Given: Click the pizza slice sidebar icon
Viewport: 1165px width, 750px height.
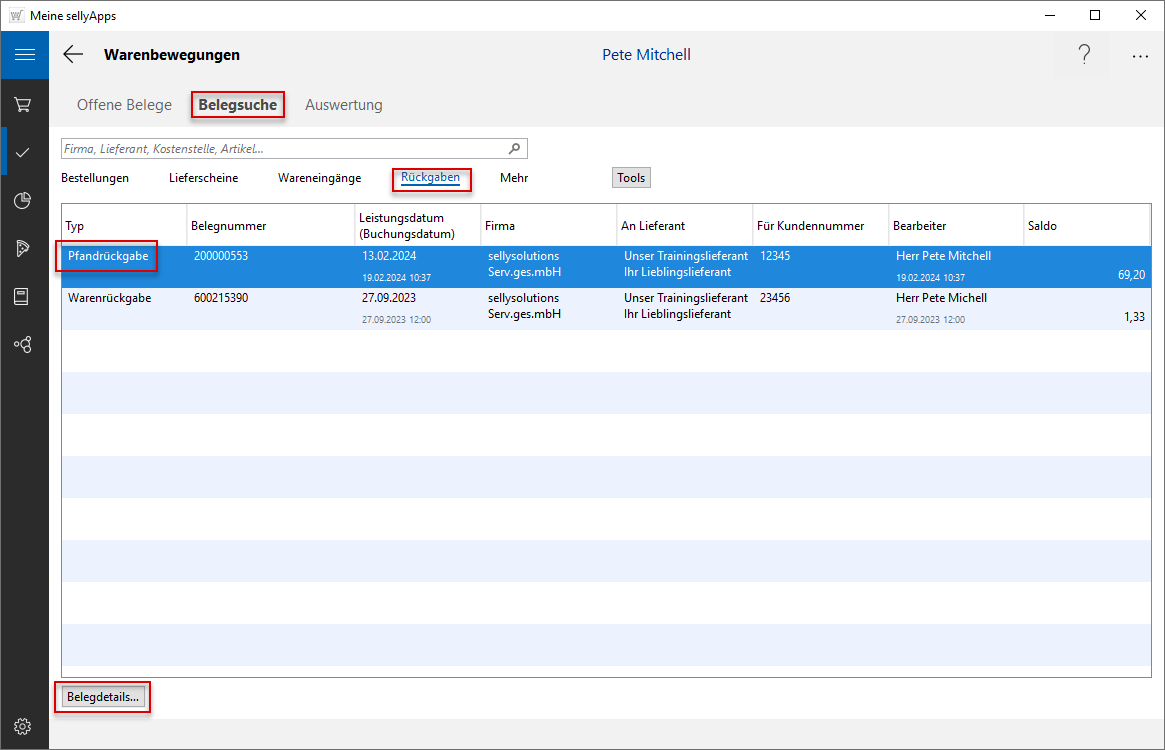Looking at the screenshot, I should pyautogui.click(x=23, y=249).
